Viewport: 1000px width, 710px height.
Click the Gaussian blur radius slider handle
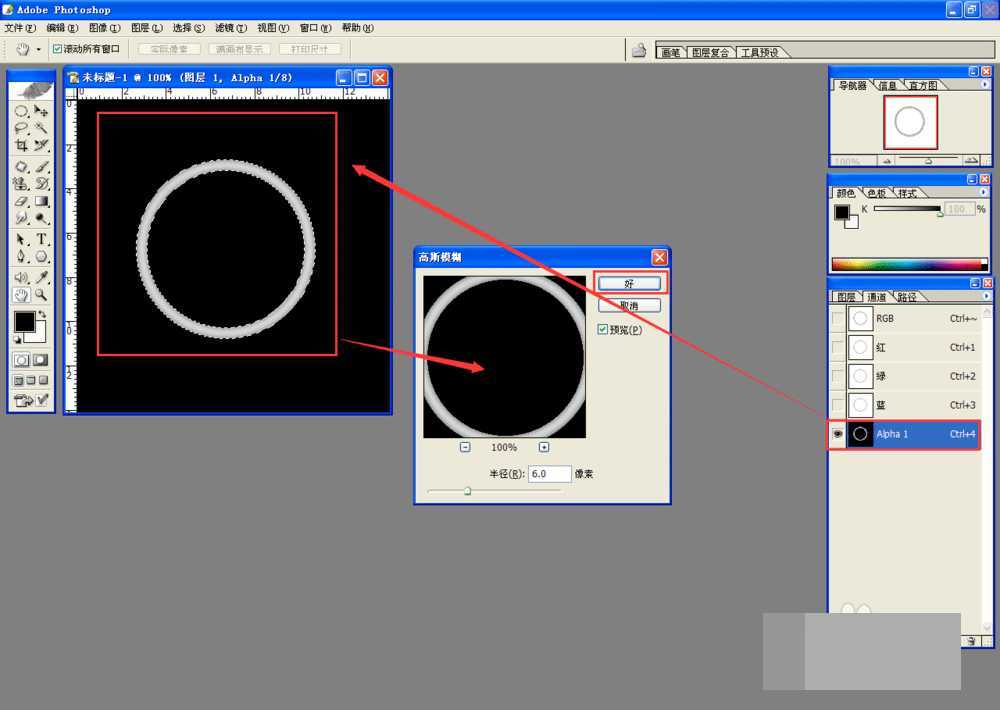(x=467, y=491)
